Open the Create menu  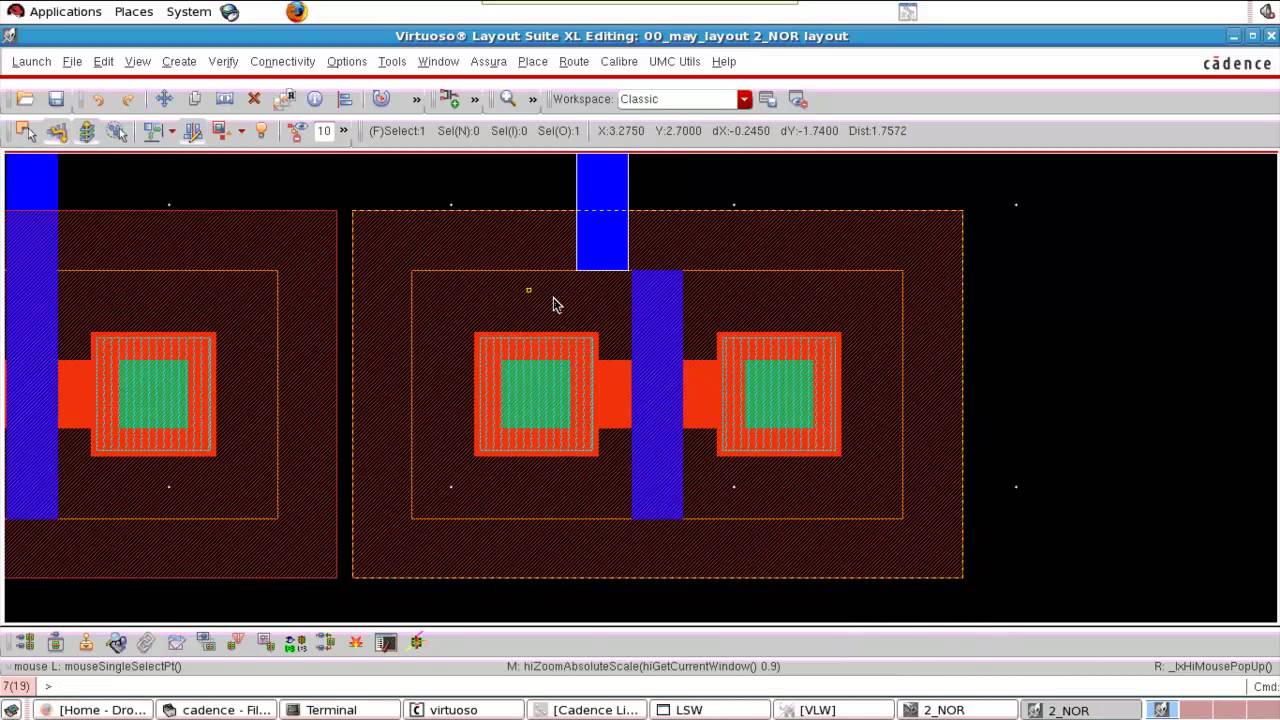pos(179,61)
